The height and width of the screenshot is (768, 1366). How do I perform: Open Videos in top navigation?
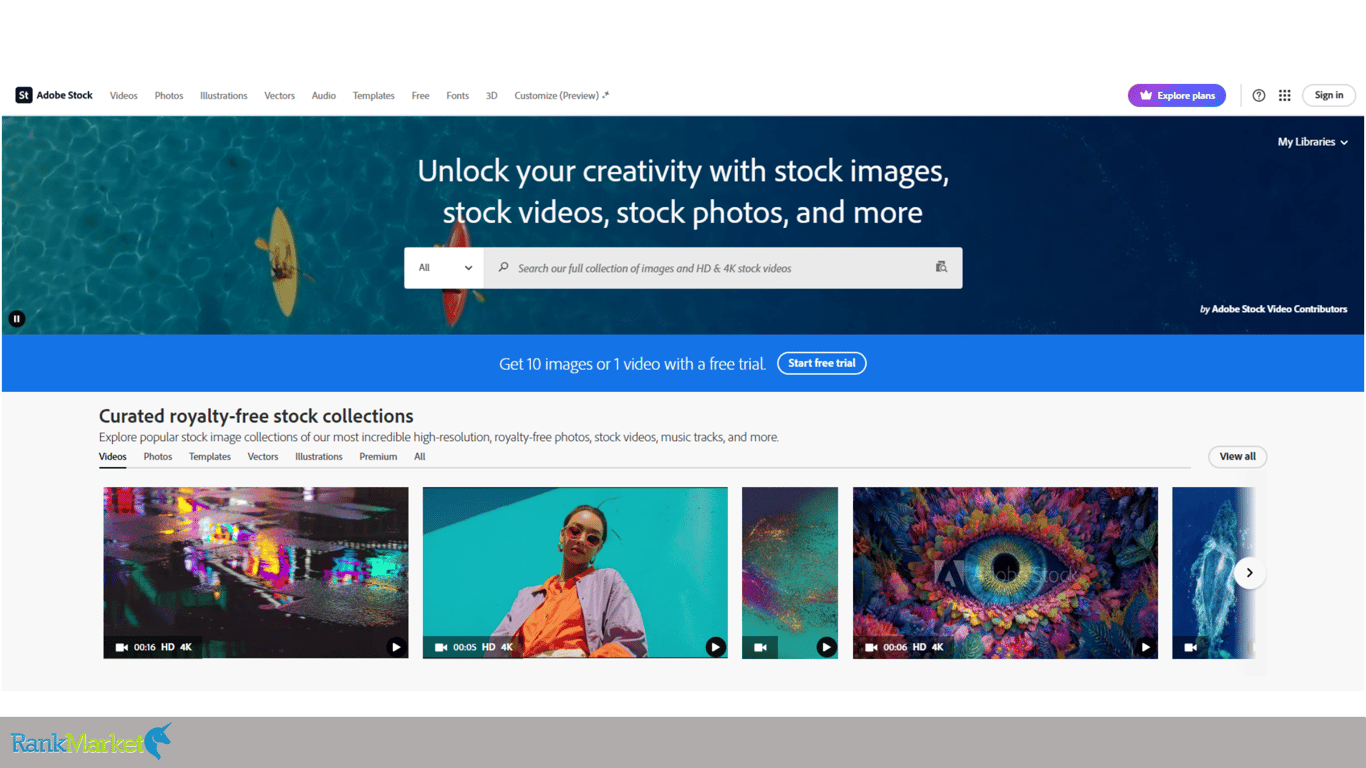pos(124,96)
